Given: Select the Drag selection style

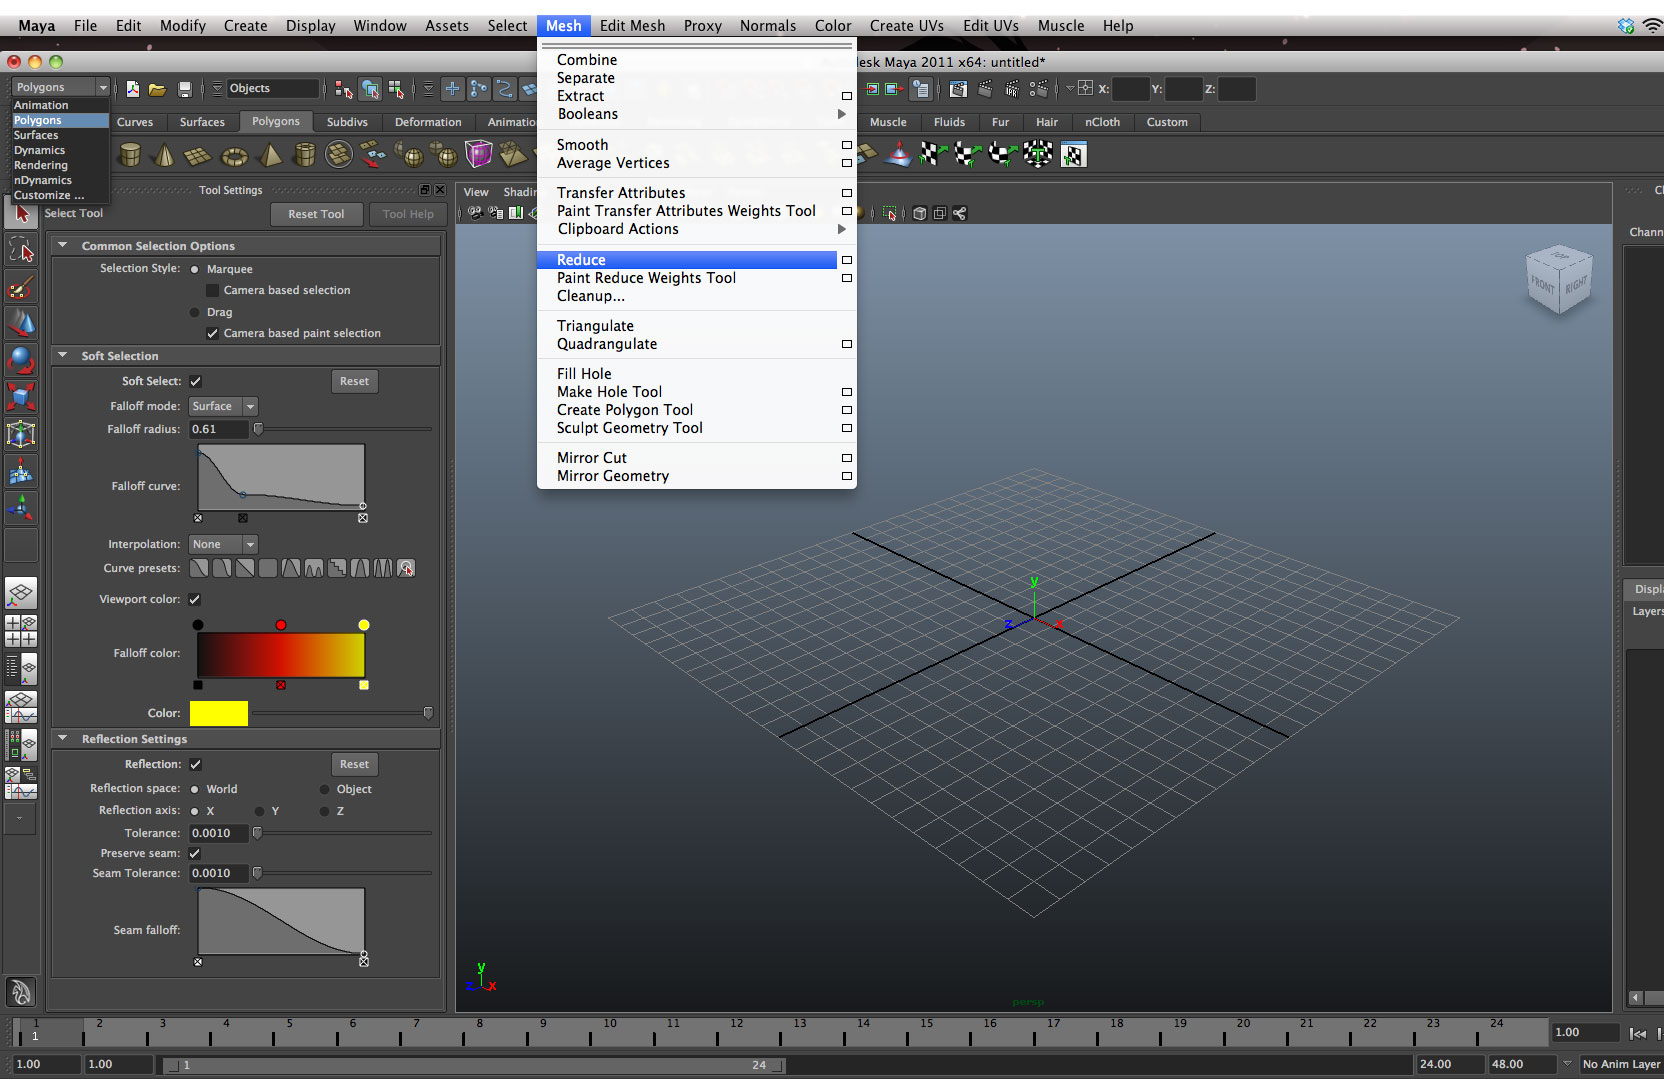Looking at the screenshot, I should click(x=195, y=312).
